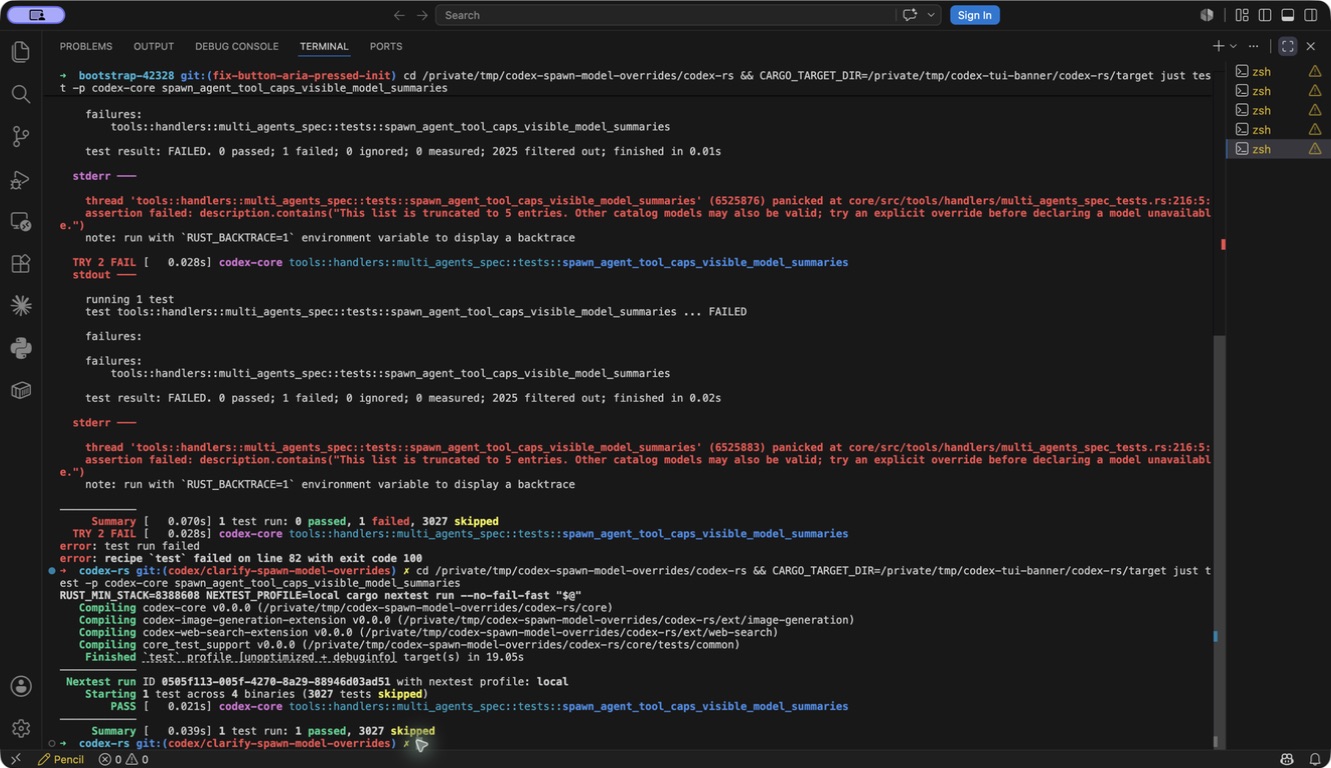Image resolution: width=1331 pixels, height=768 pixels.
Task: Open notifications bell in status bar
Action: [x=1315, y=759]
